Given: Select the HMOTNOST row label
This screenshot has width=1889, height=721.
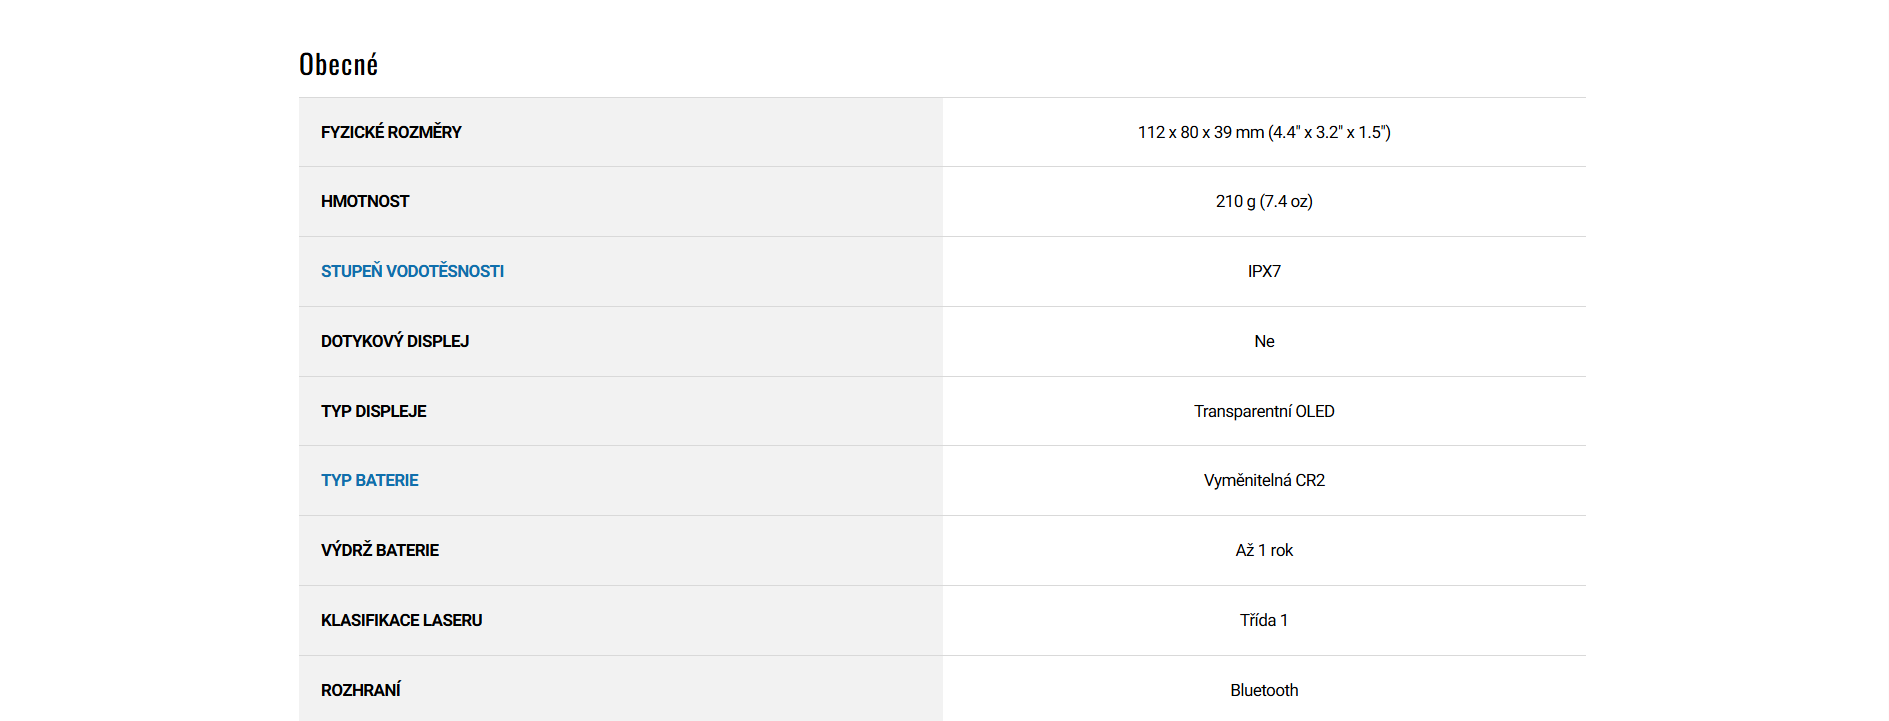Looking at the screenshot, I should click(365, 201).
